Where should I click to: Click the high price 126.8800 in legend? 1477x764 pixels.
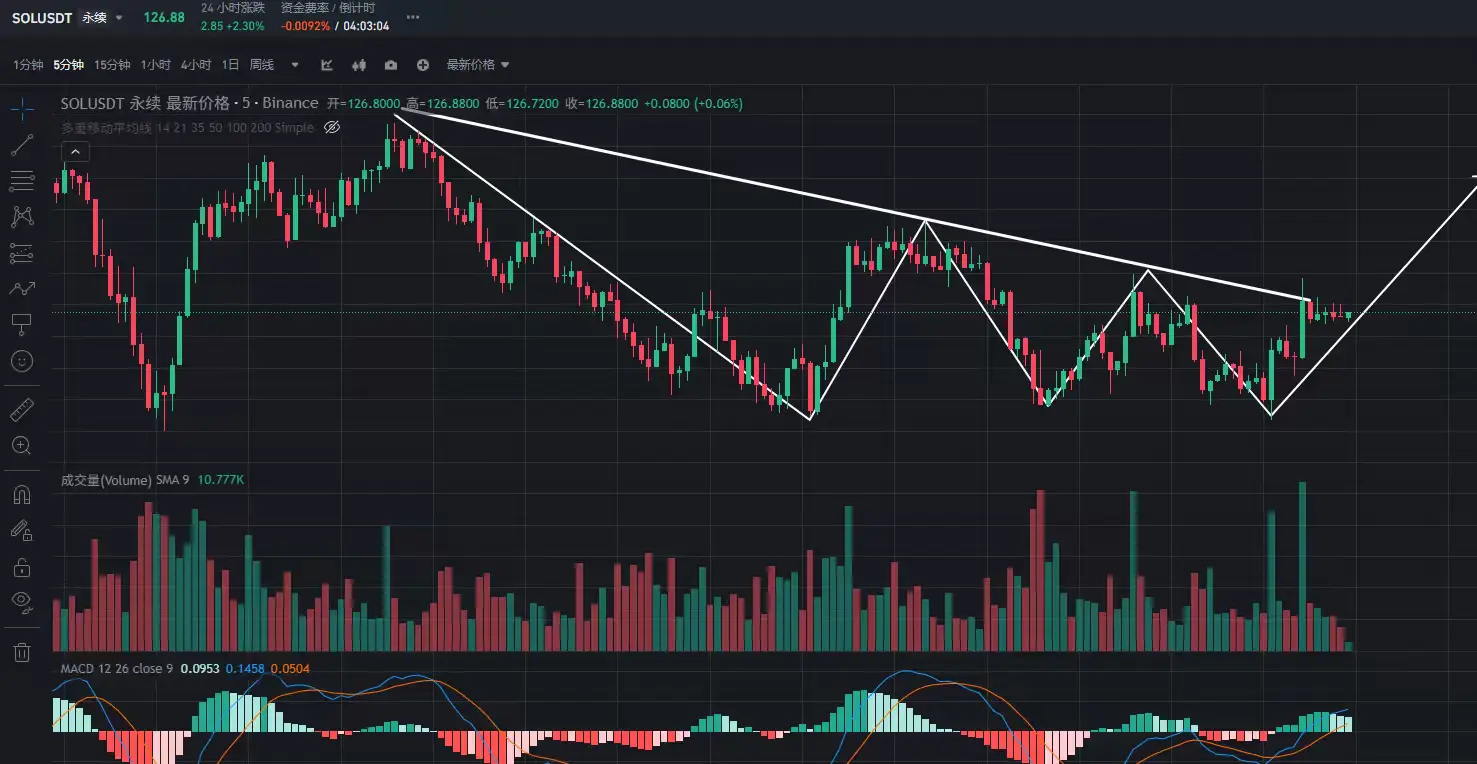452,103
